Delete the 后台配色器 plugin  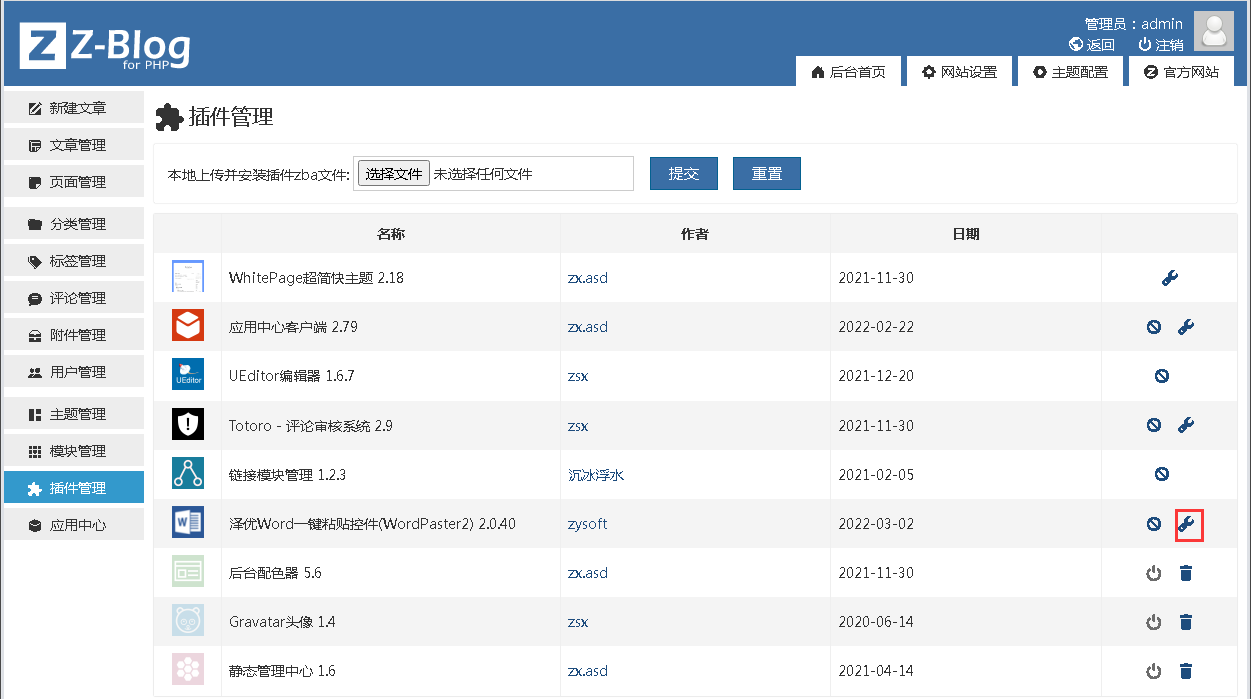1186,573
